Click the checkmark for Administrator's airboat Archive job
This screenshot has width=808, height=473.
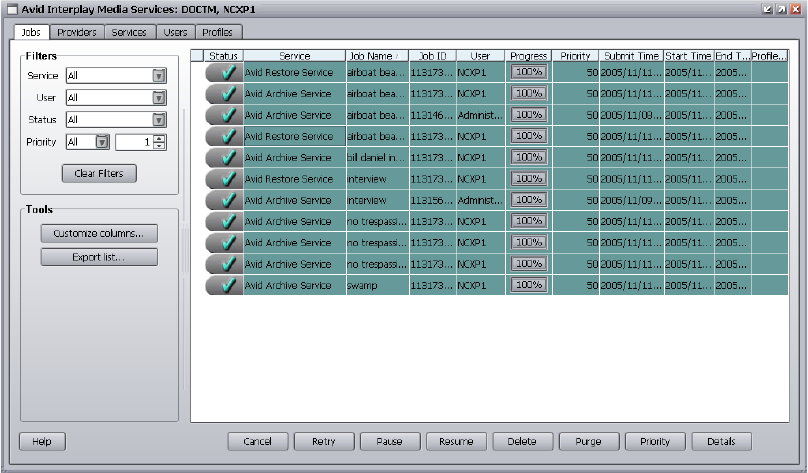point(228,115)
